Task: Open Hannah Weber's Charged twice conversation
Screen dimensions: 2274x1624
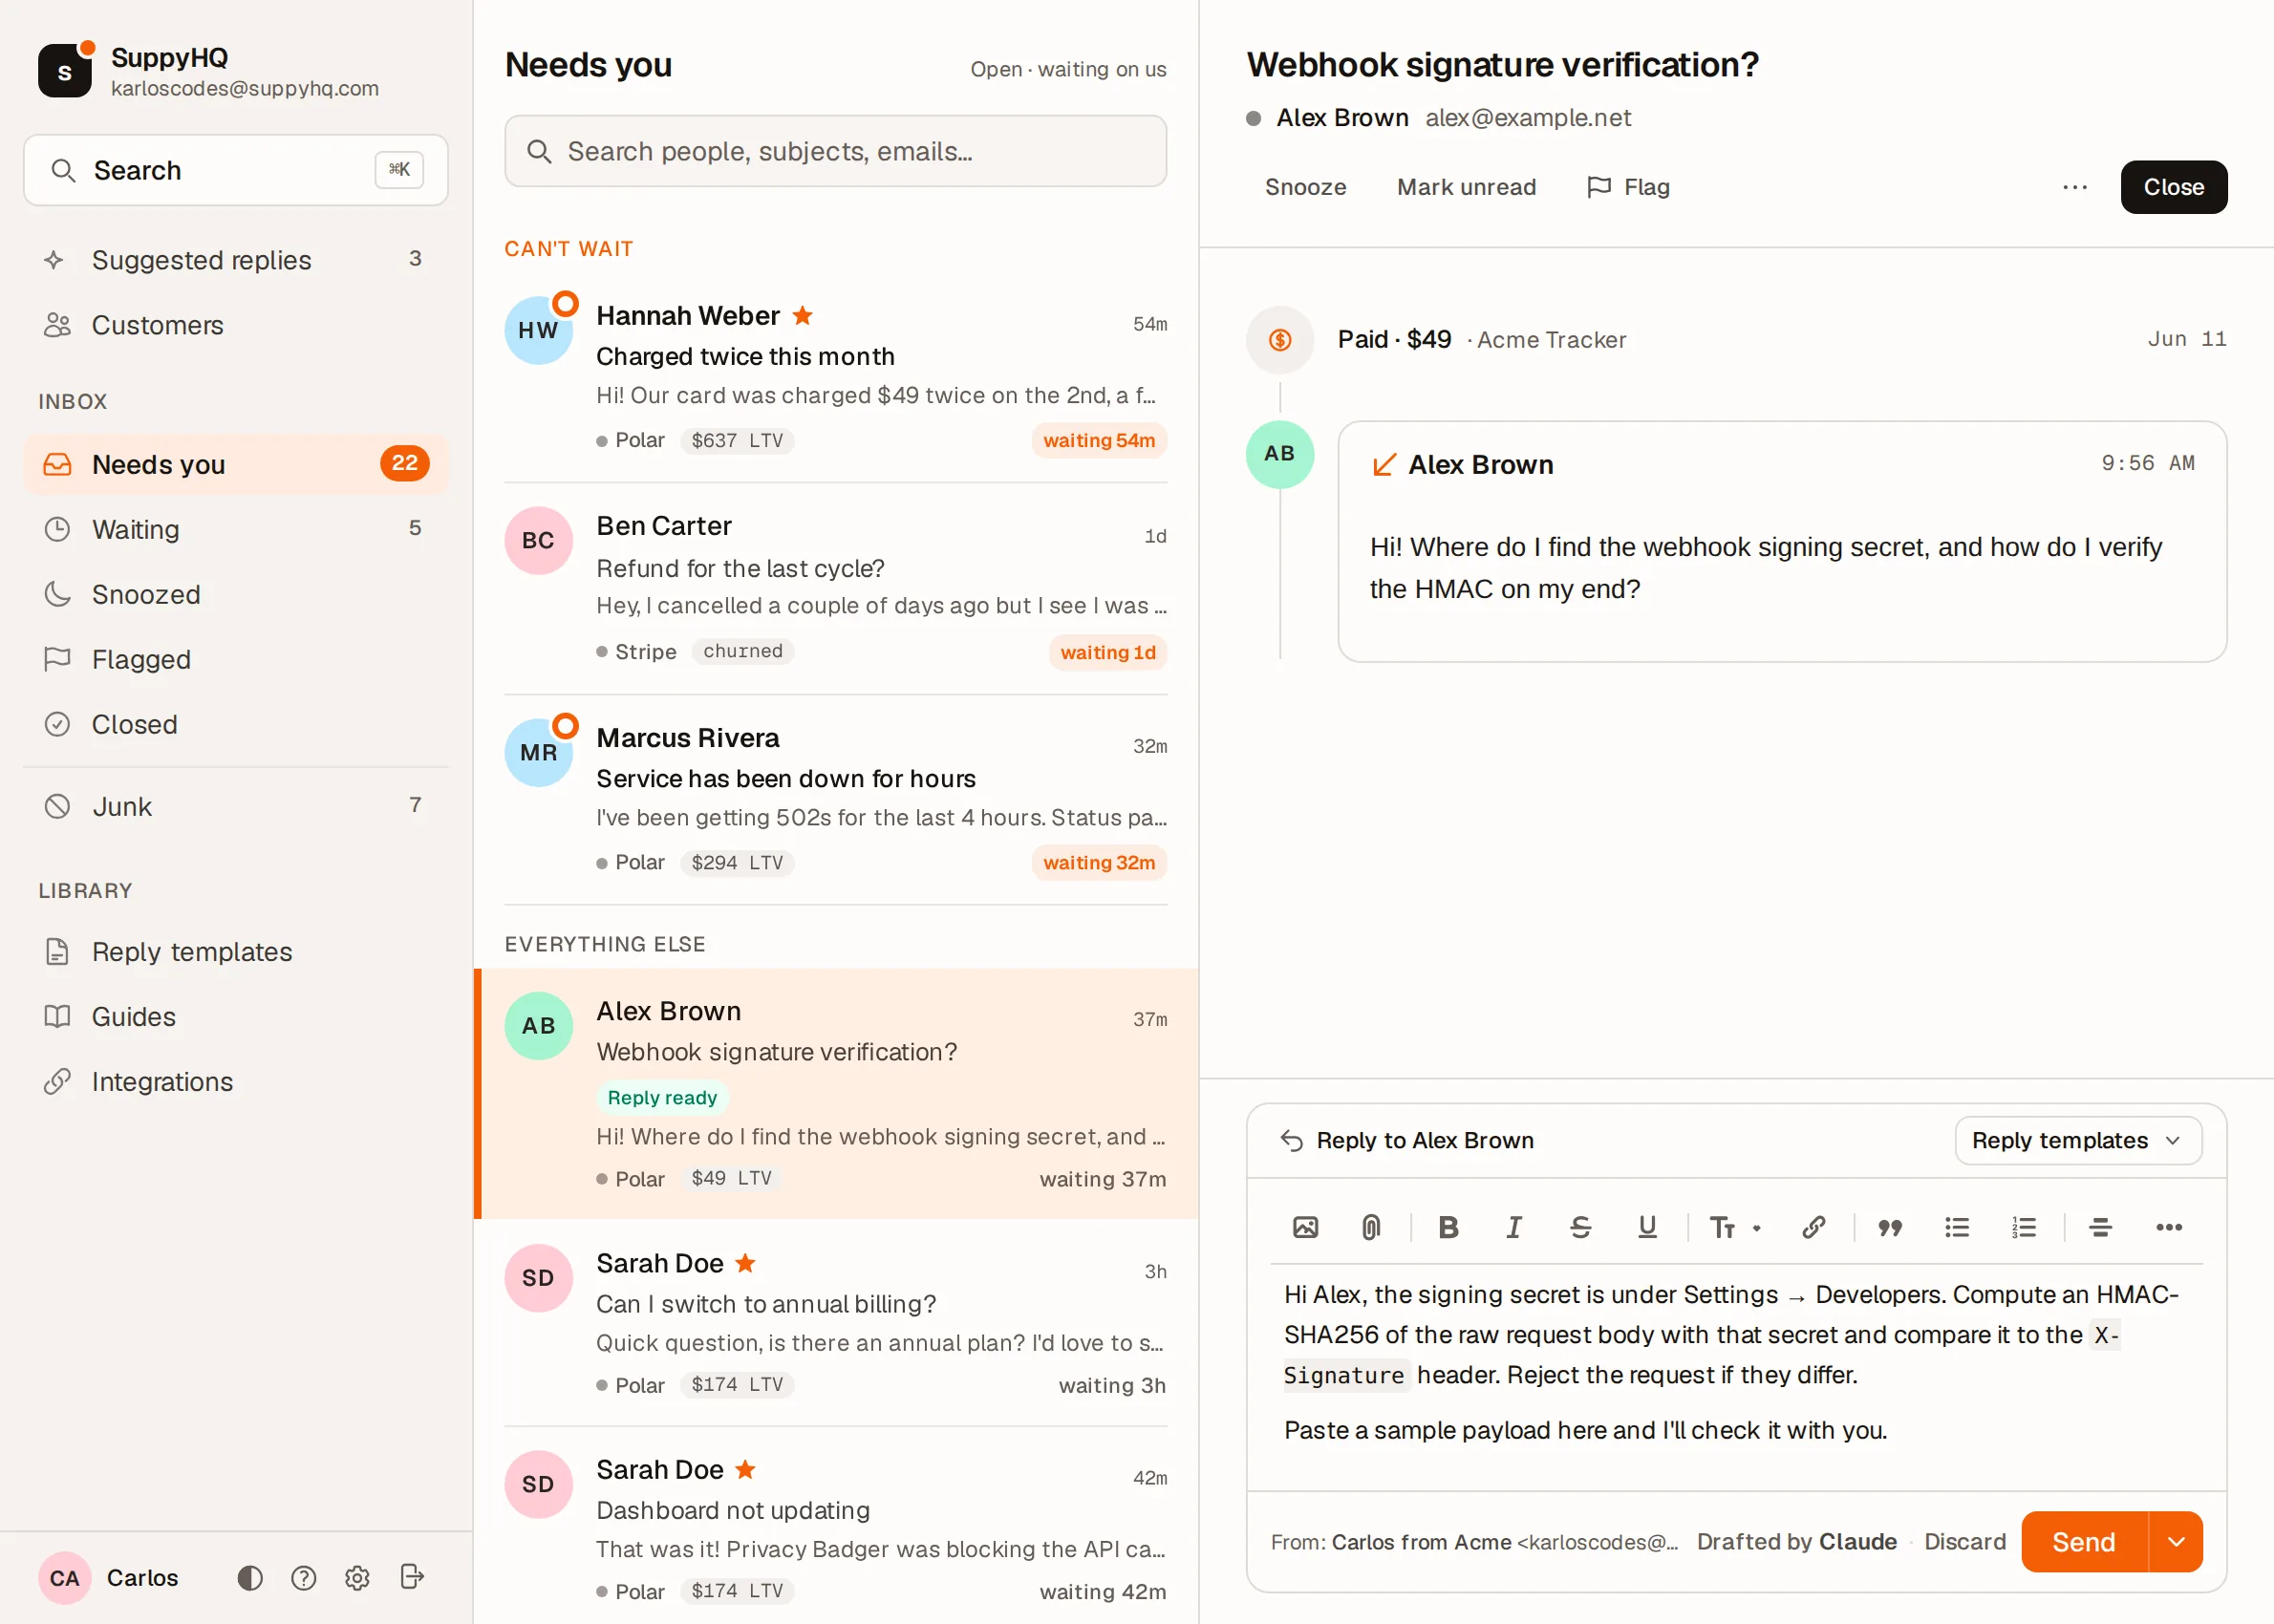Action: click(x=836, y=377)
